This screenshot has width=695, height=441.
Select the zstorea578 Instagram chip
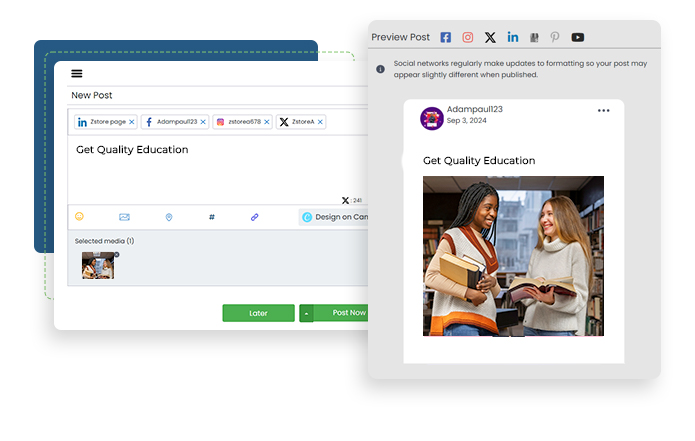point(242,122)
